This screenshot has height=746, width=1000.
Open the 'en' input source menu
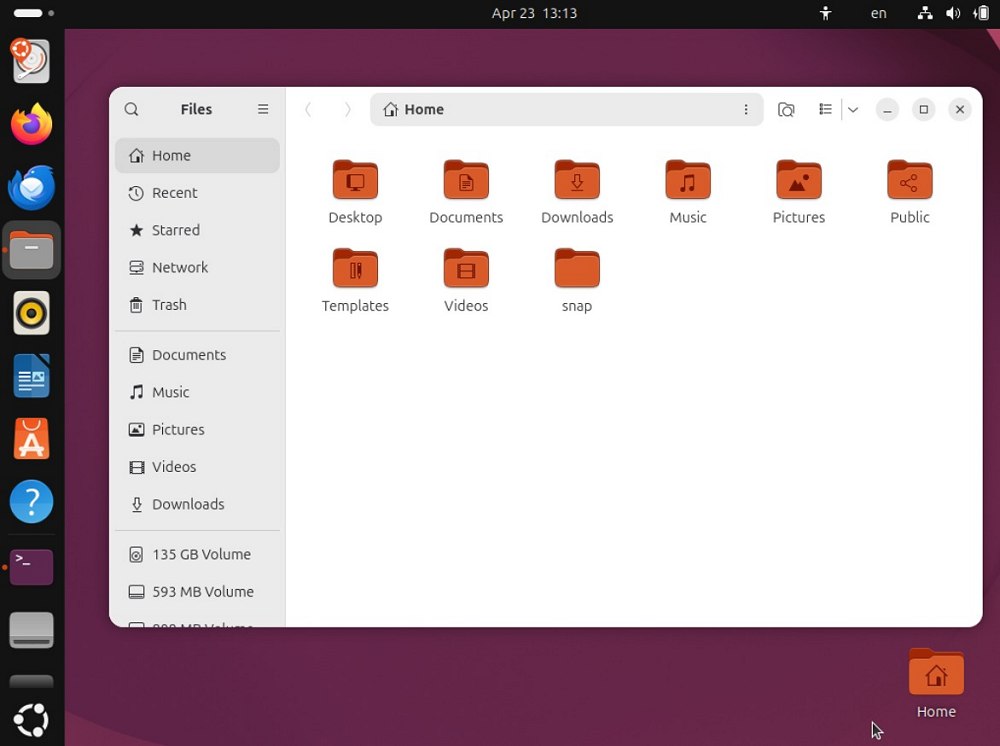click(x=878, y=13)
